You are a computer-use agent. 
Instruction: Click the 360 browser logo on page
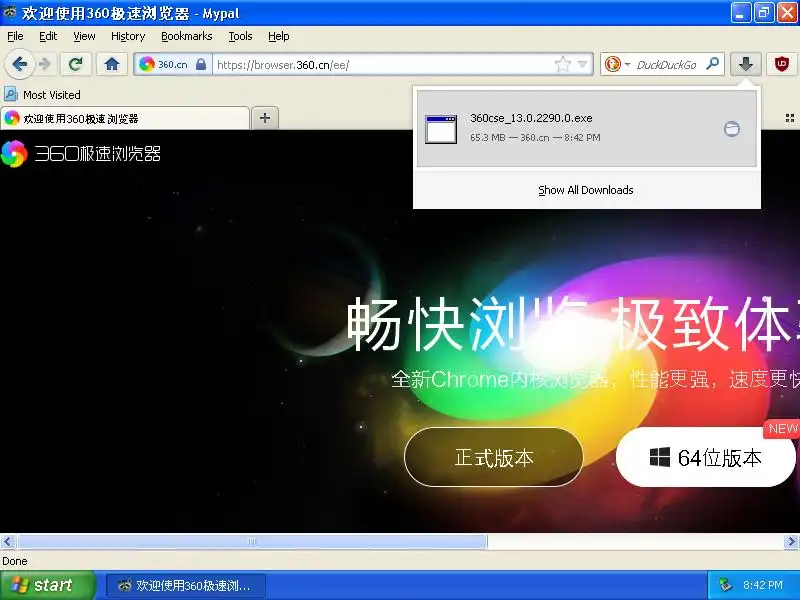pyautogui.click(x=14, y=154)
